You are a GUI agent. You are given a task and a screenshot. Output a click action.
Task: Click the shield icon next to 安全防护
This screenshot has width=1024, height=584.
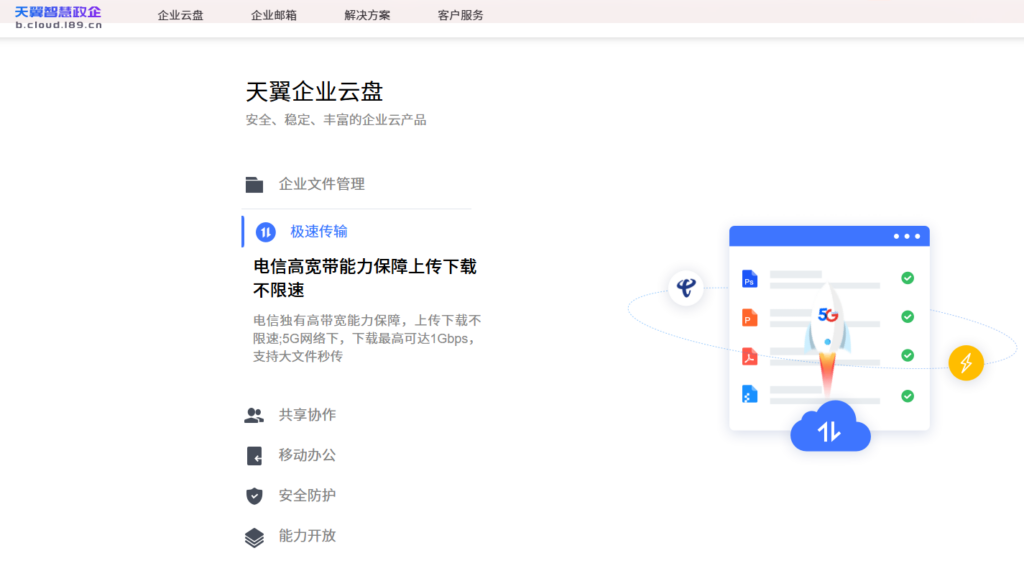pos(256,496)
